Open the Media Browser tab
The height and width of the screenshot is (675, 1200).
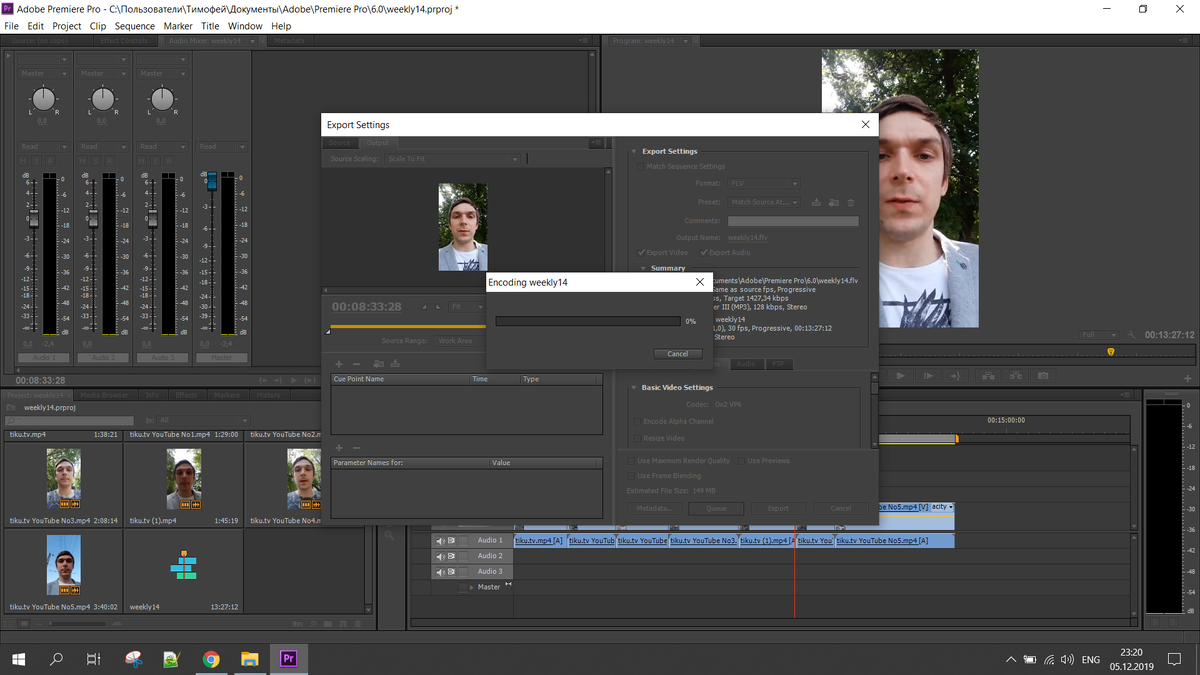tap(104, 395)
